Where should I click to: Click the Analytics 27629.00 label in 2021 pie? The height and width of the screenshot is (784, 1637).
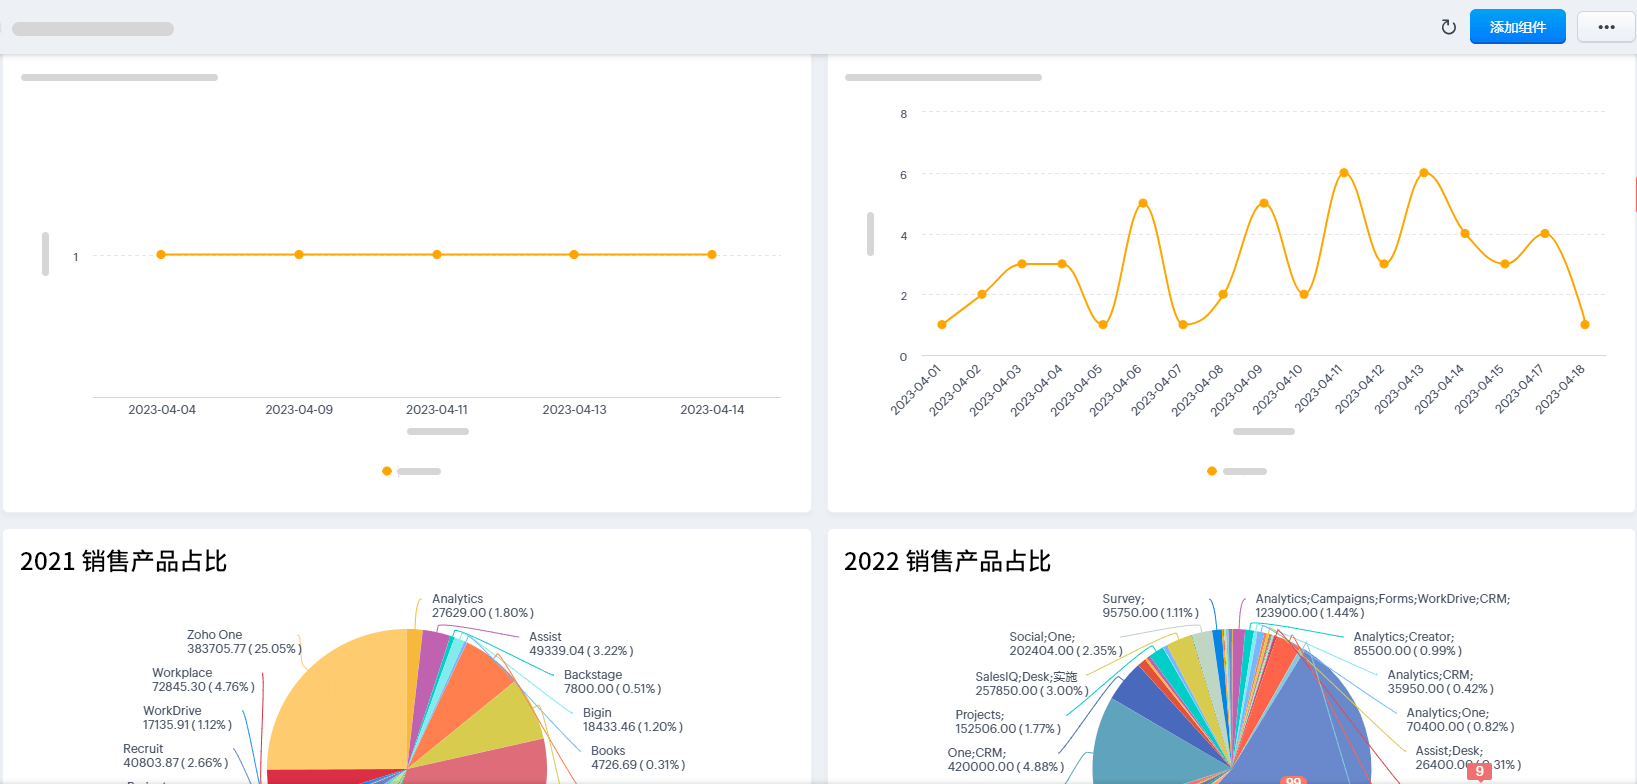click(482, 606)
